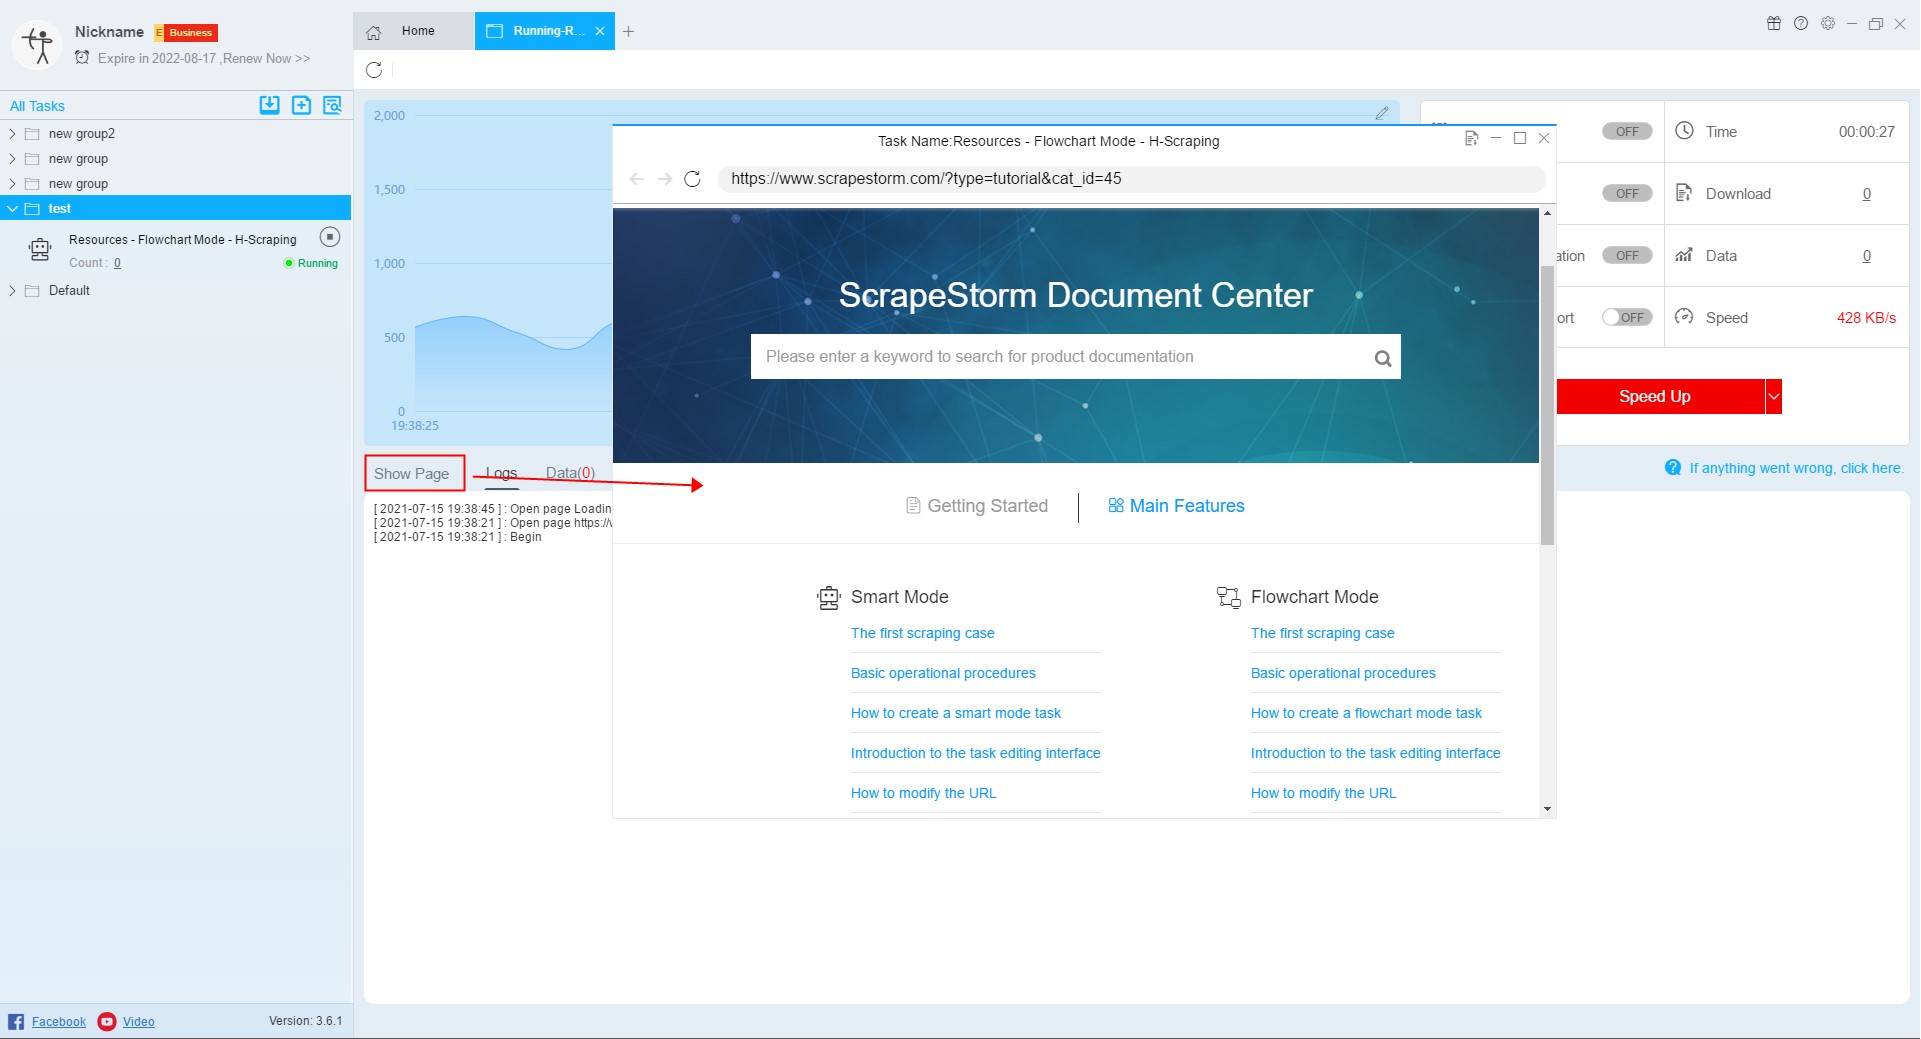1921x1039 pixels.
Task: Toggle the OFF switch beside Download row
Action: [1626, 193]
